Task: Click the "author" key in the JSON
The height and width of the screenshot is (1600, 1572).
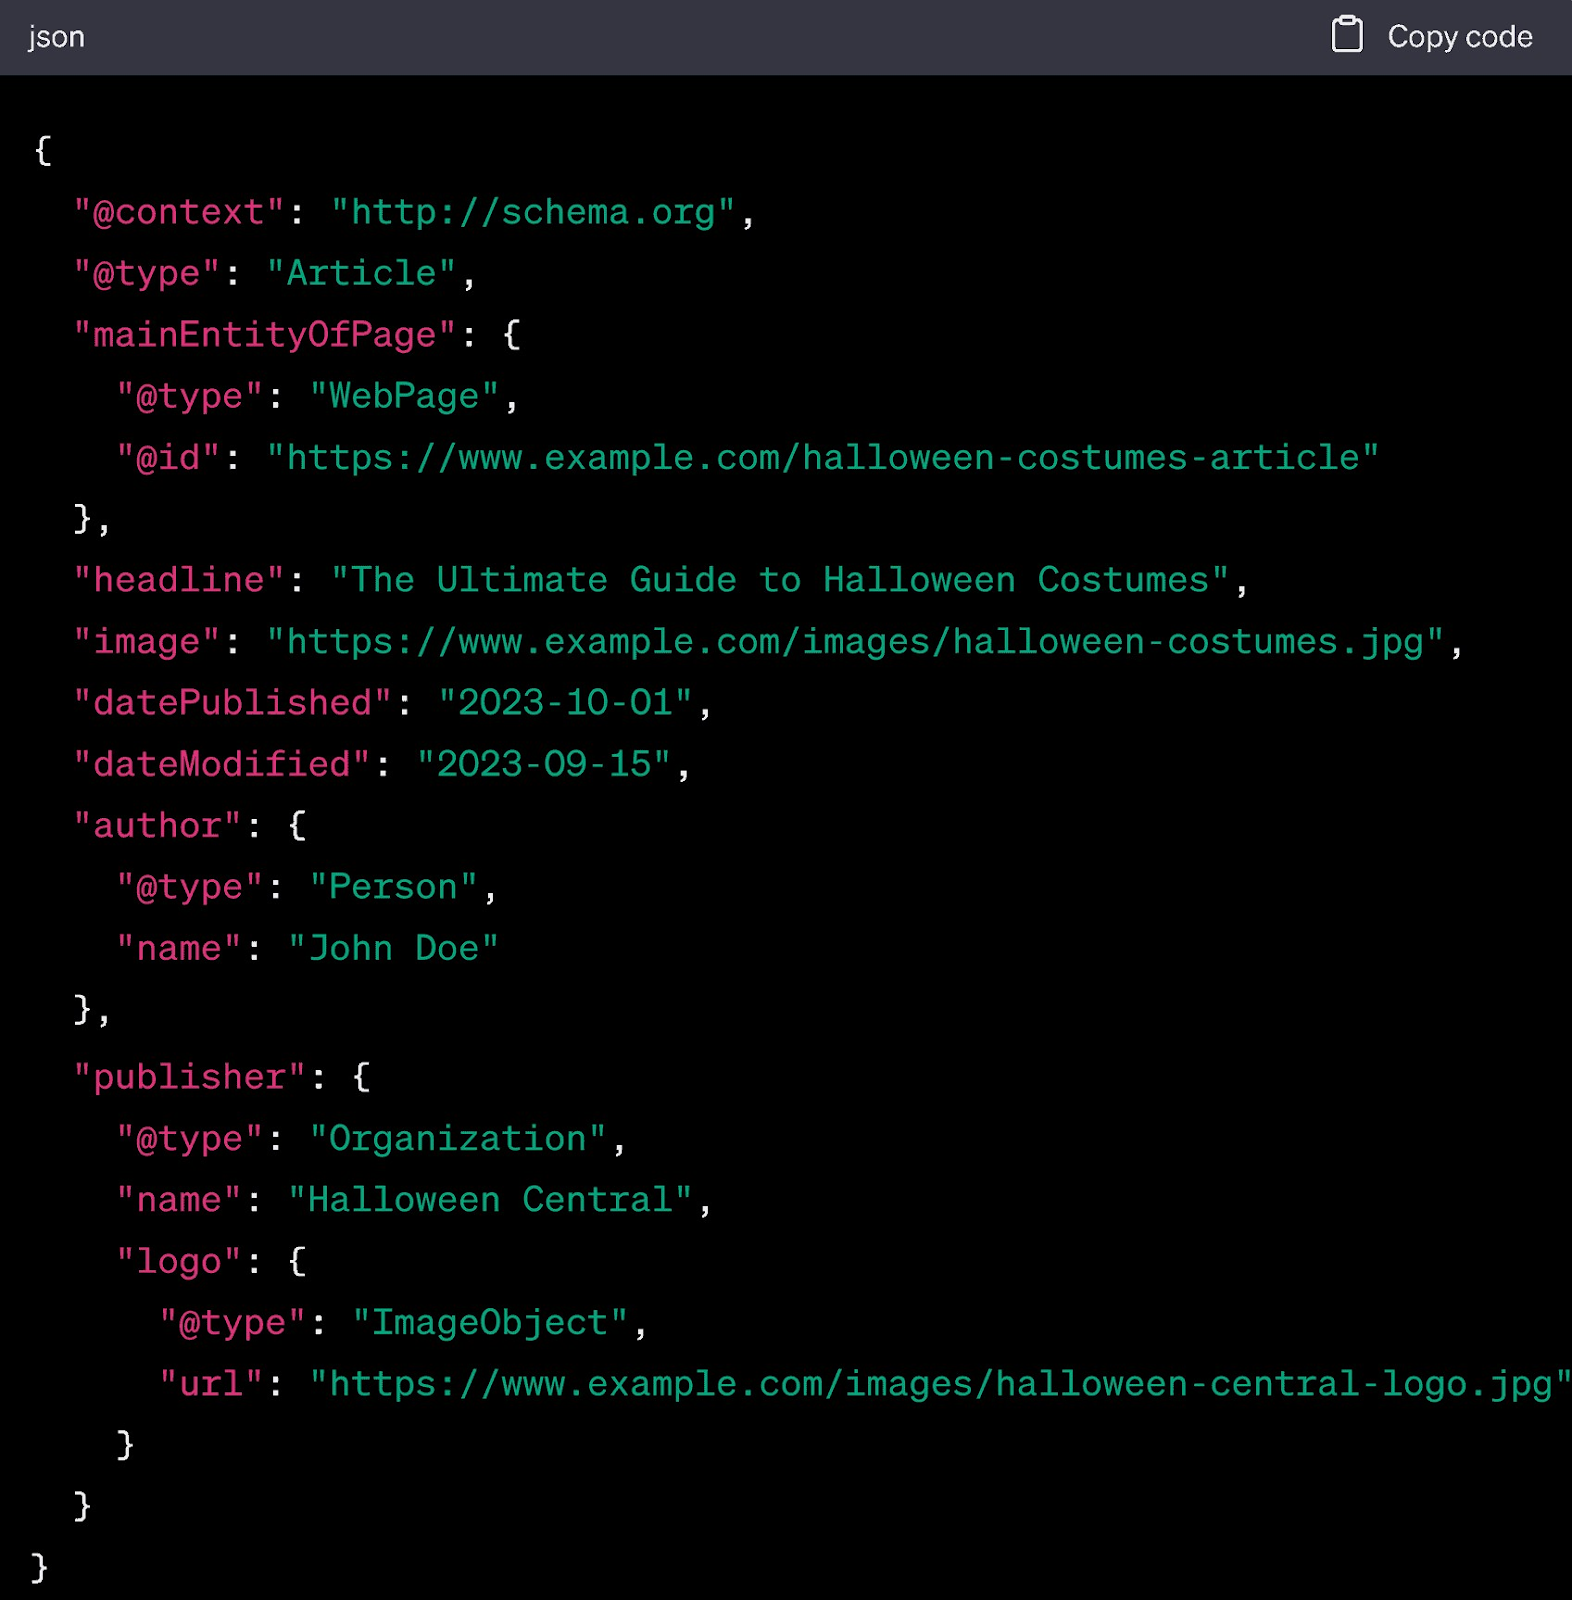Action: tap(157, 825)
